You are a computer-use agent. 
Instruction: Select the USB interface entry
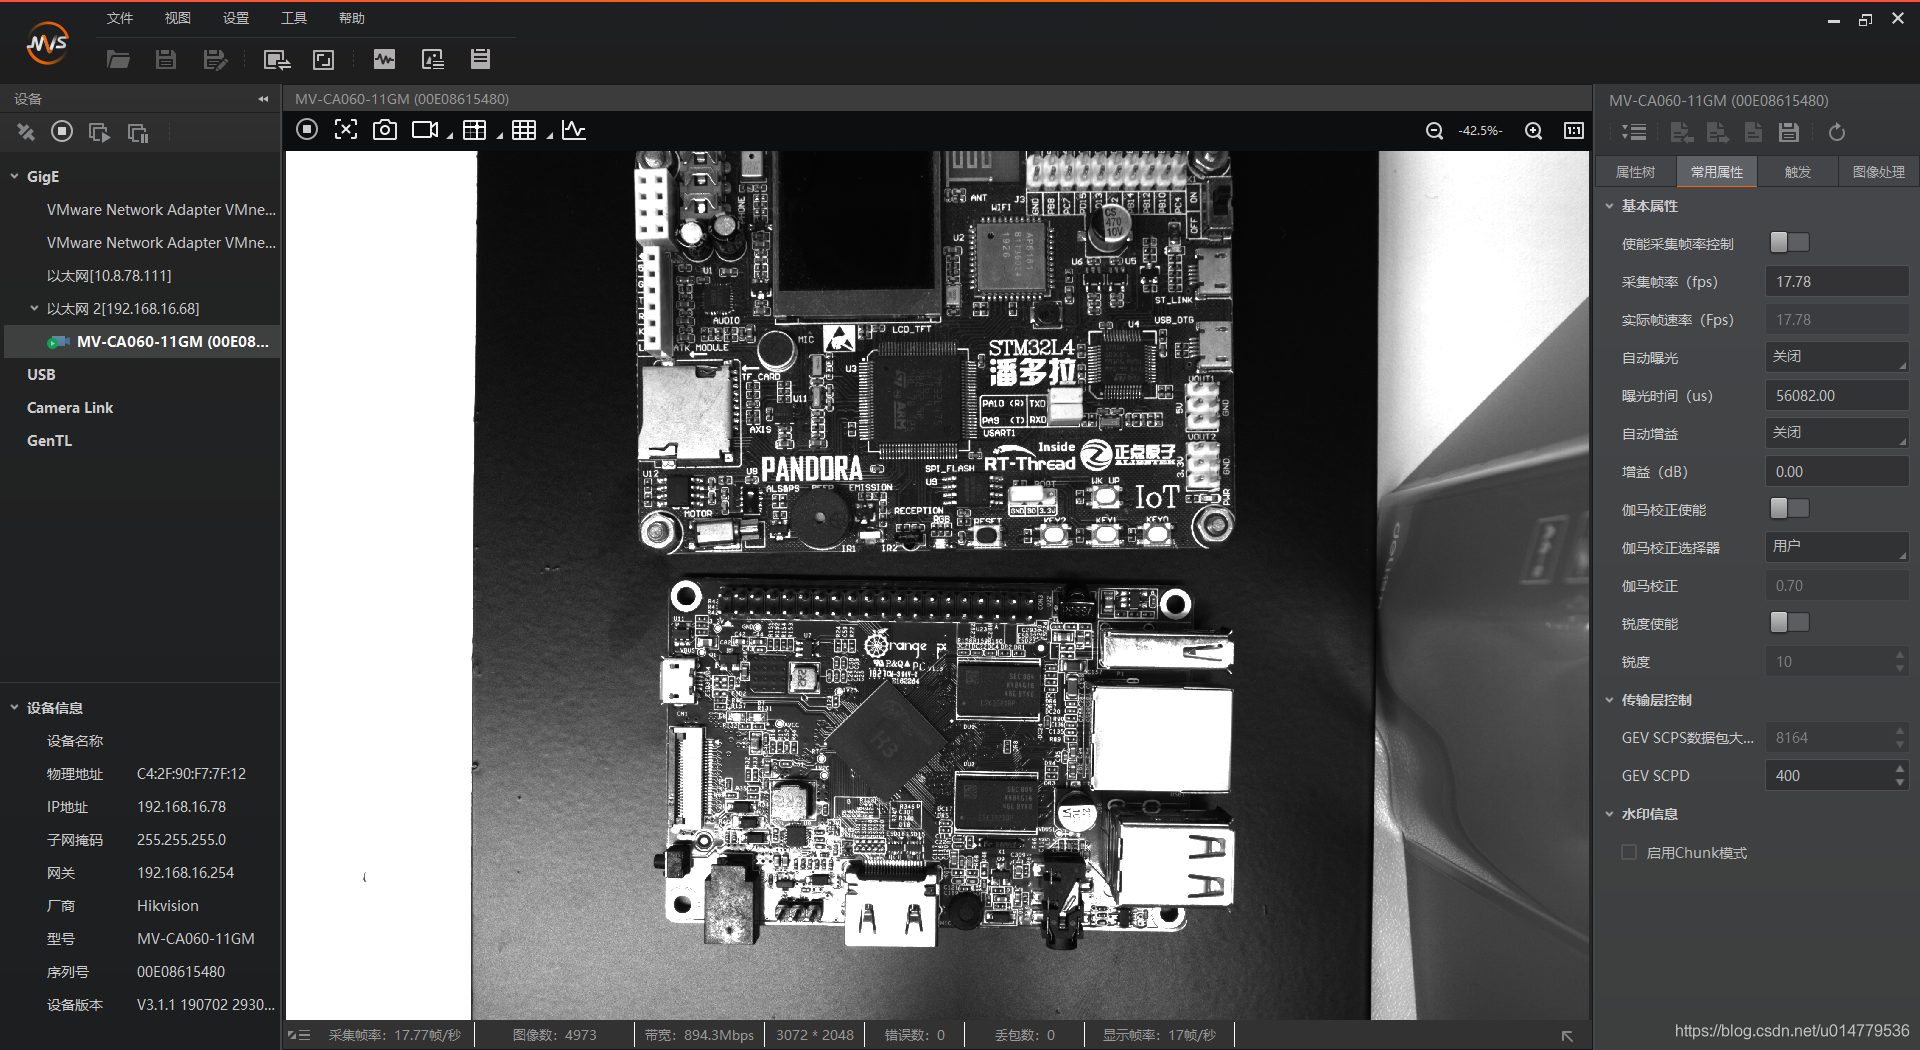[x=41, y=374]
